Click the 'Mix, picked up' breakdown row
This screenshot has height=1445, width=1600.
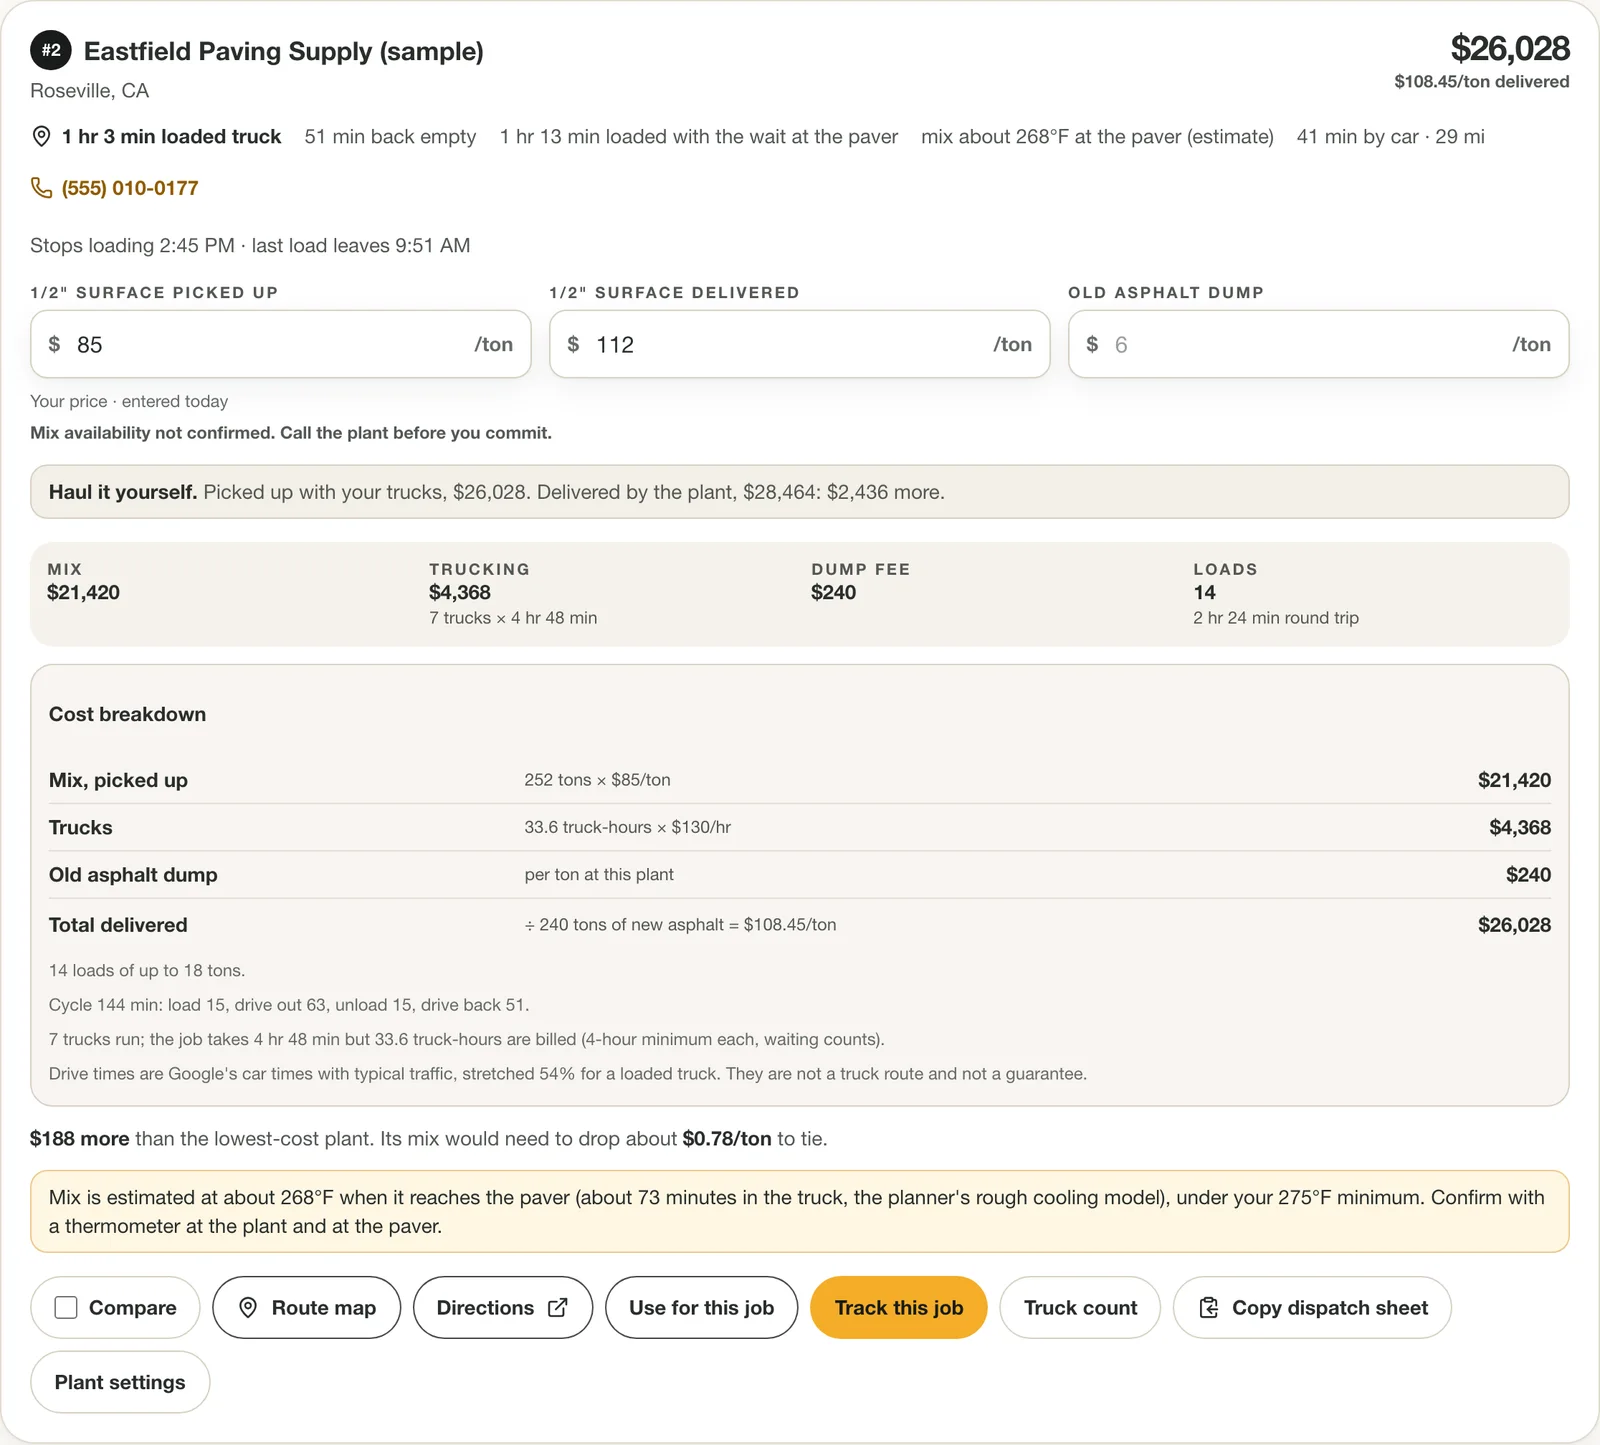click(x=800, y=780)
